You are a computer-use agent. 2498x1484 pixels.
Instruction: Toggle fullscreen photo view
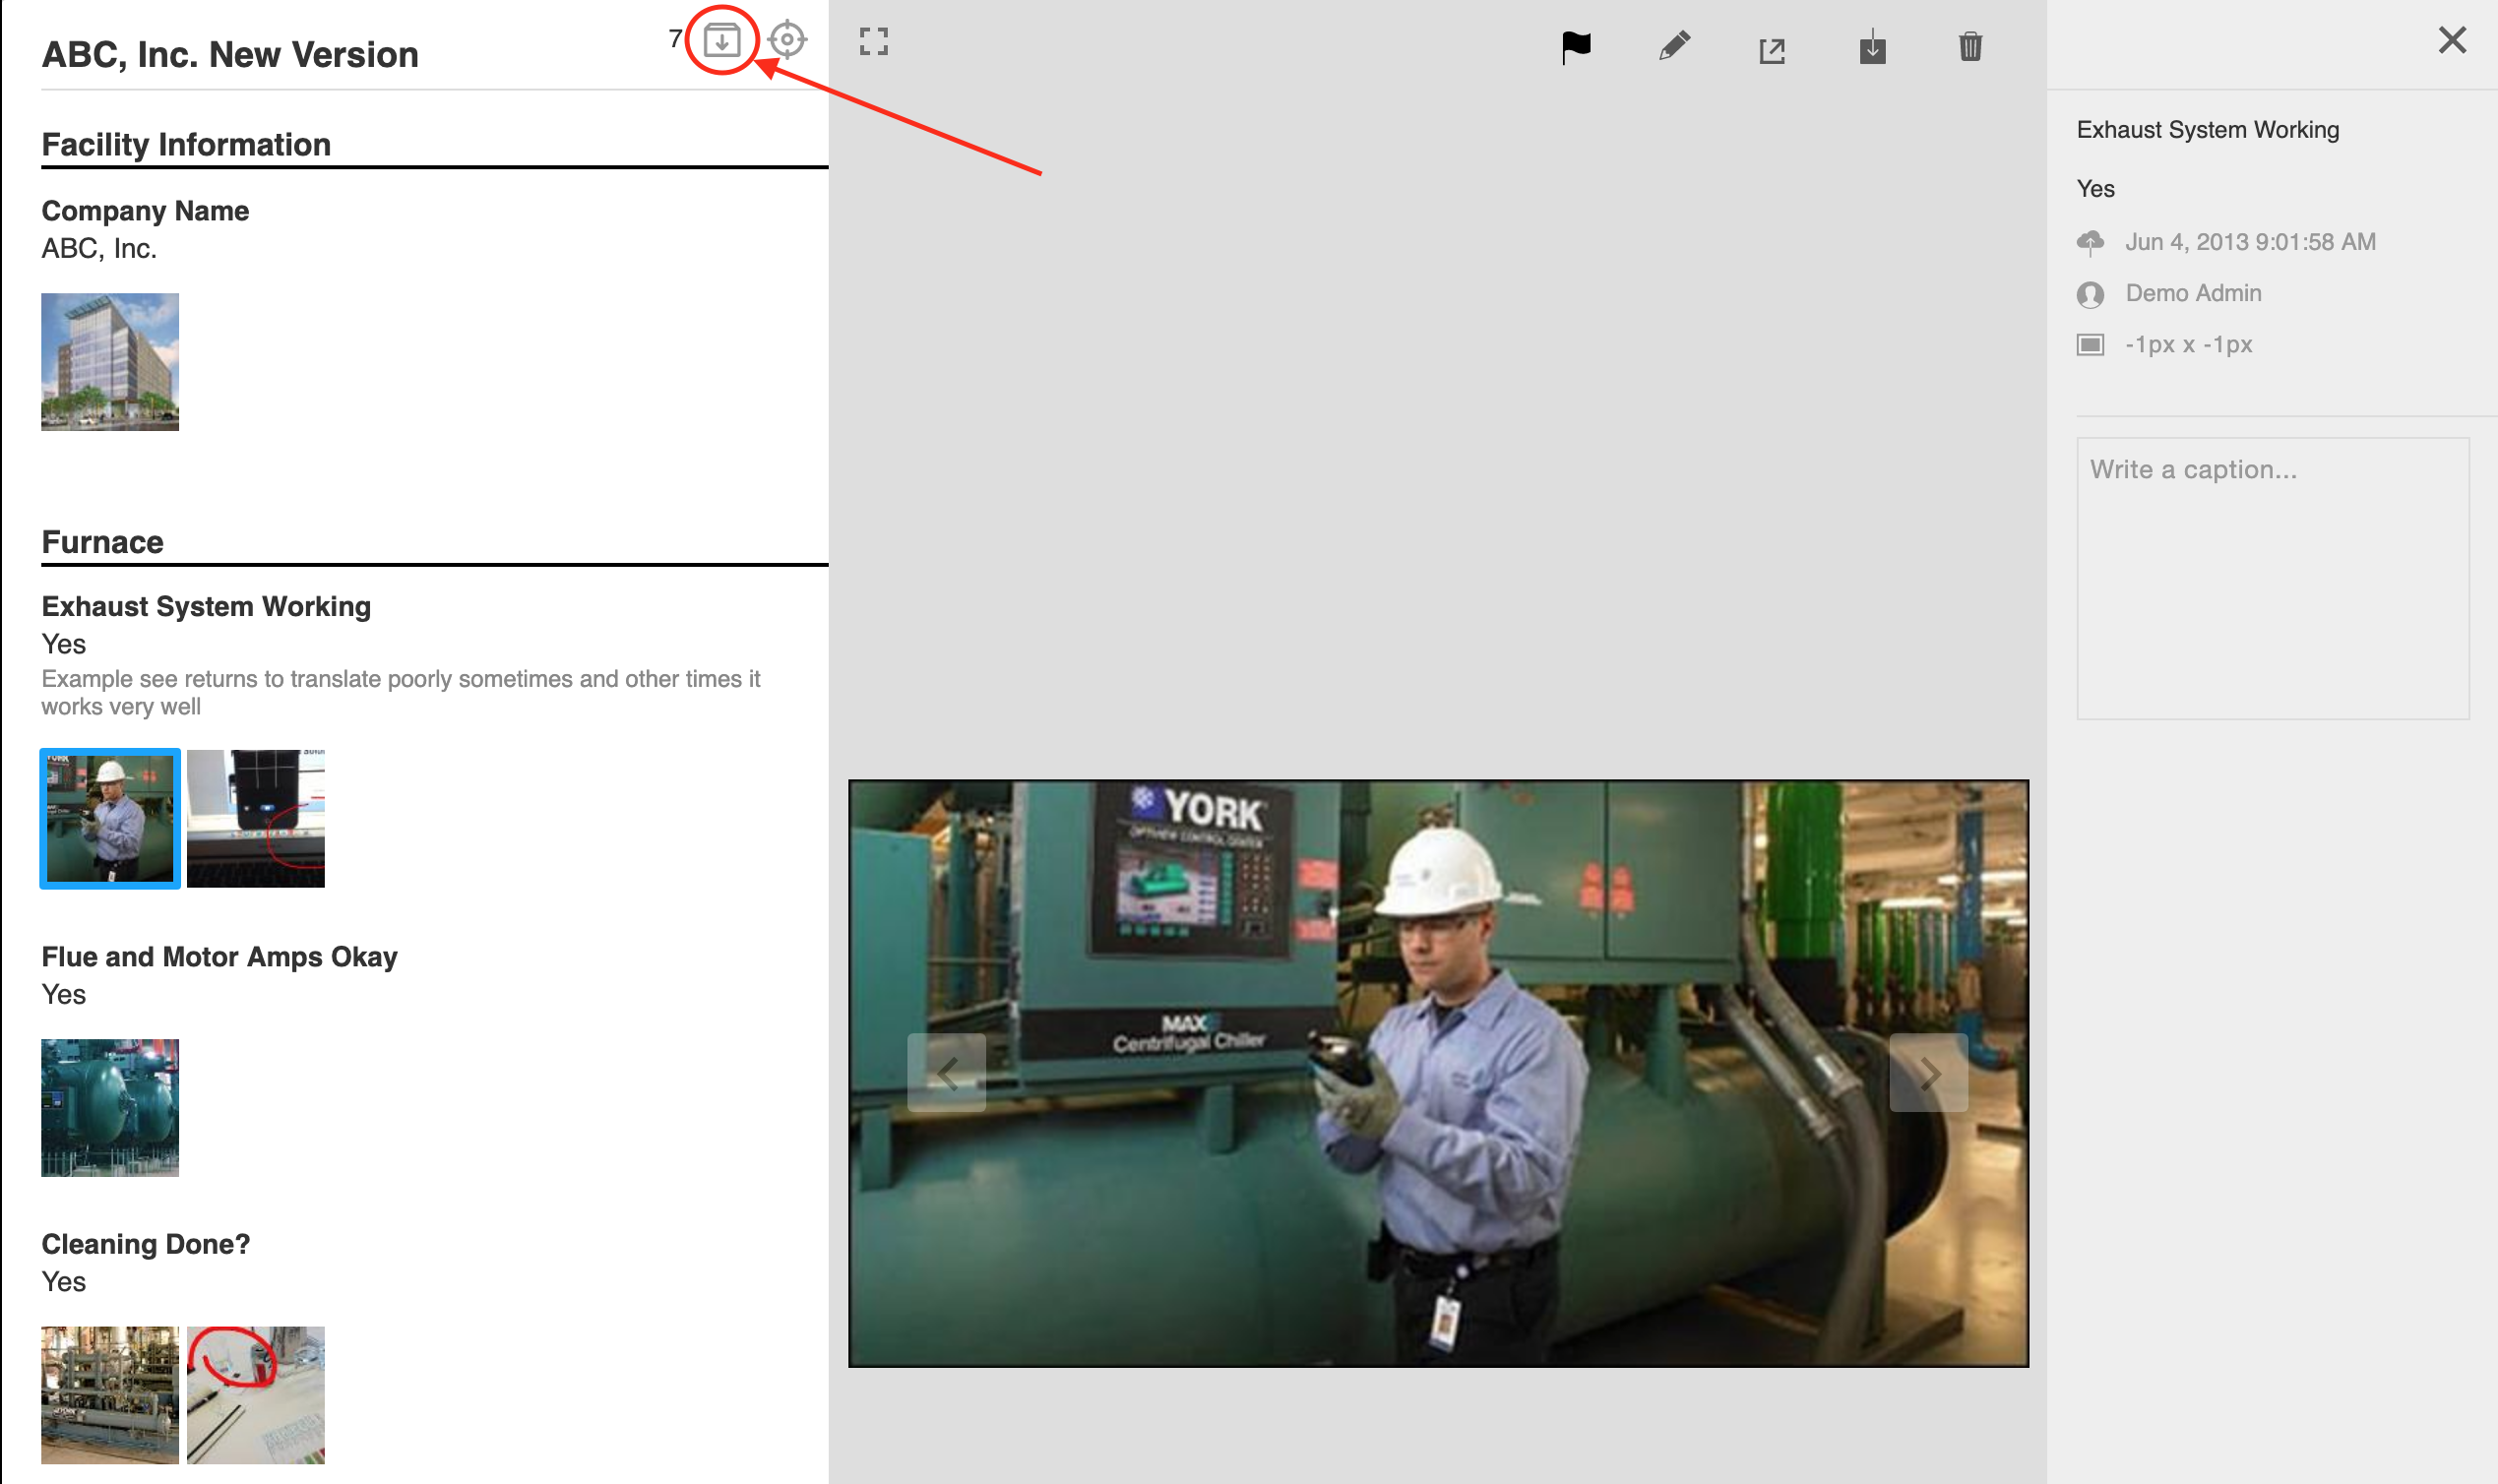[x=874, y=41]
